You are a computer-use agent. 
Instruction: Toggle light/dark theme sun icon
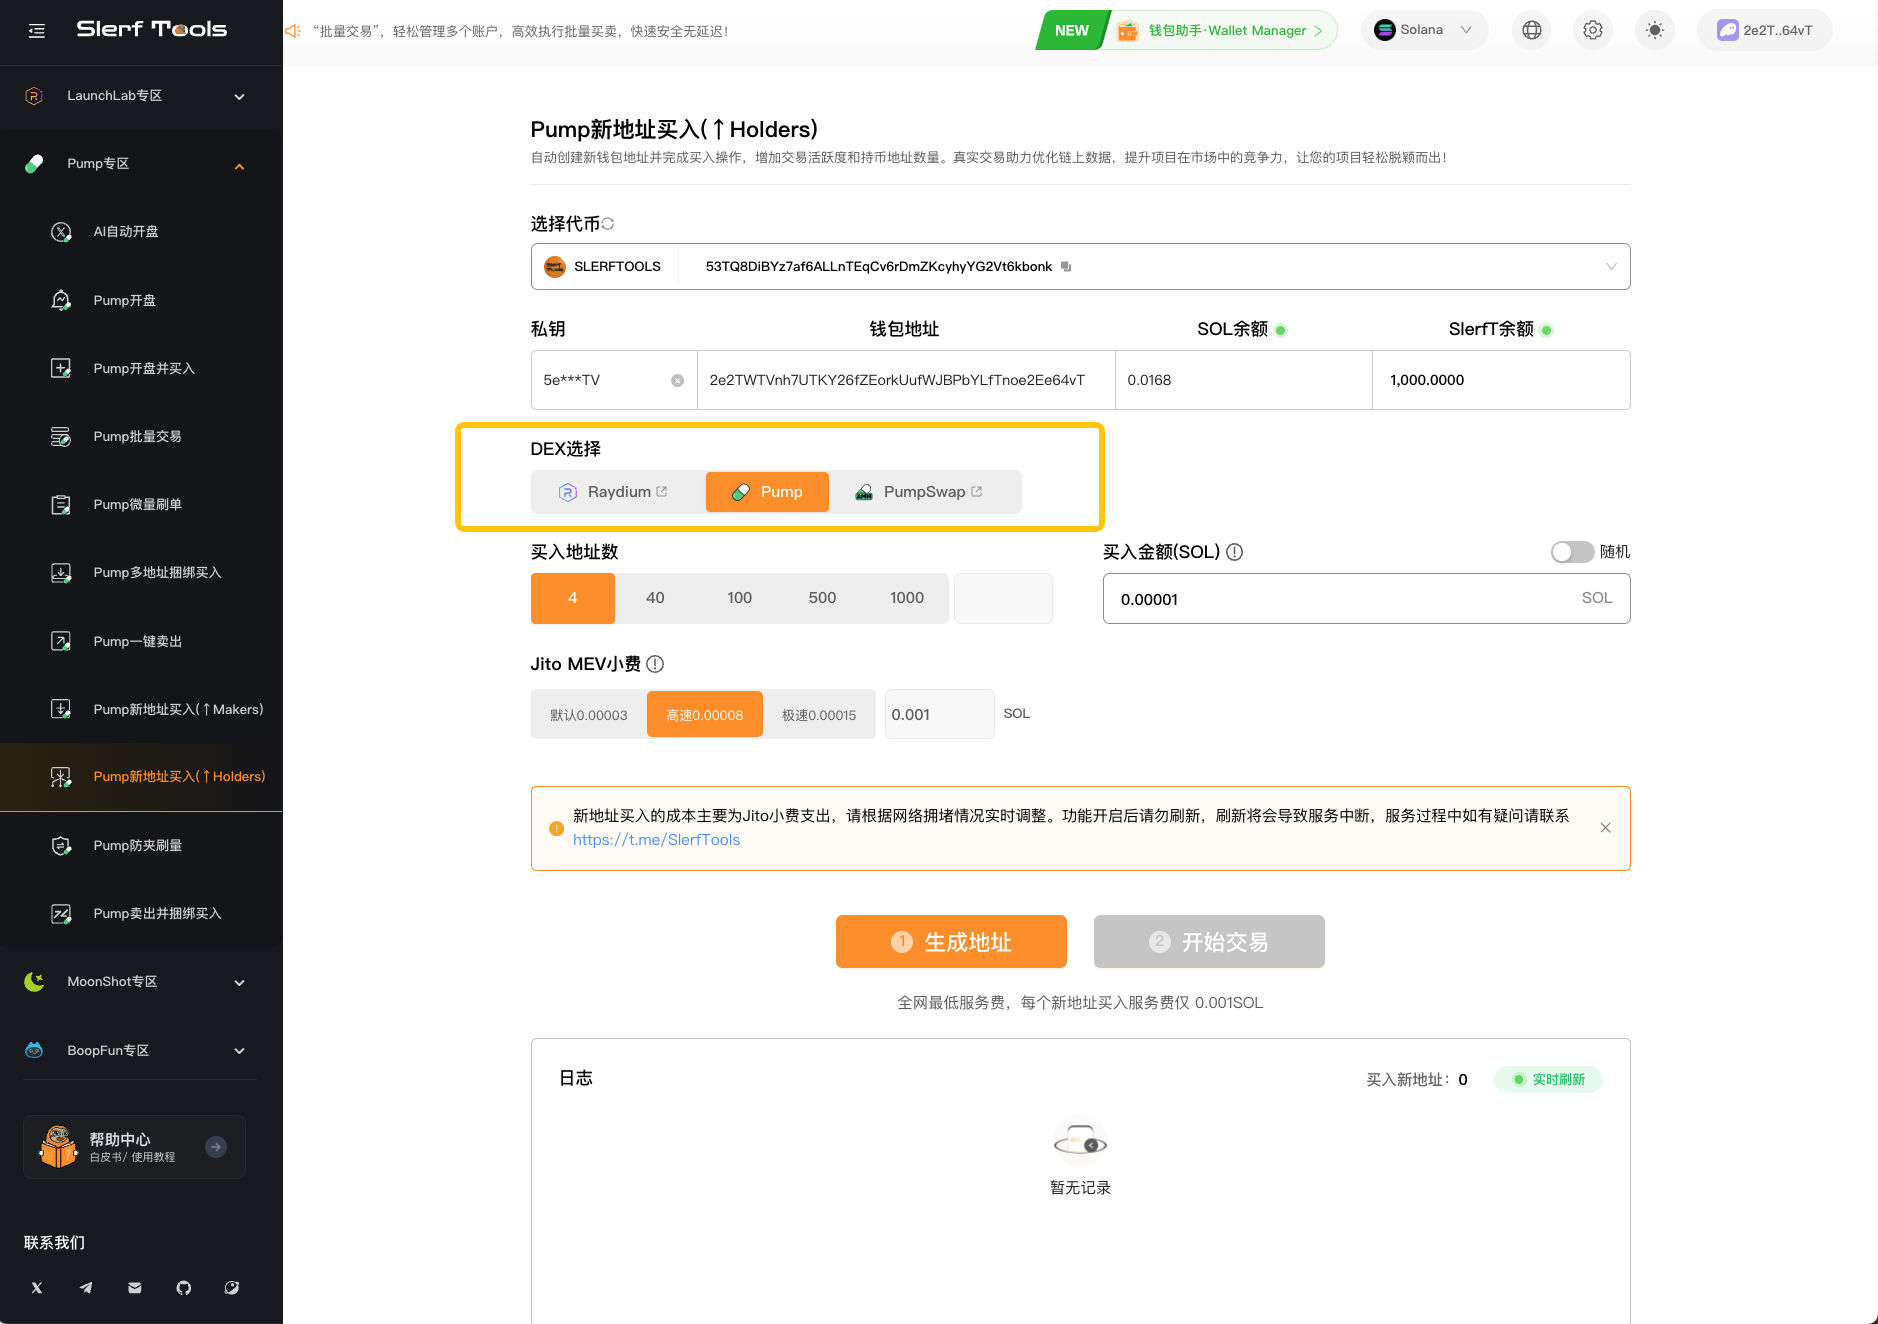click(x=1655, y=30)
